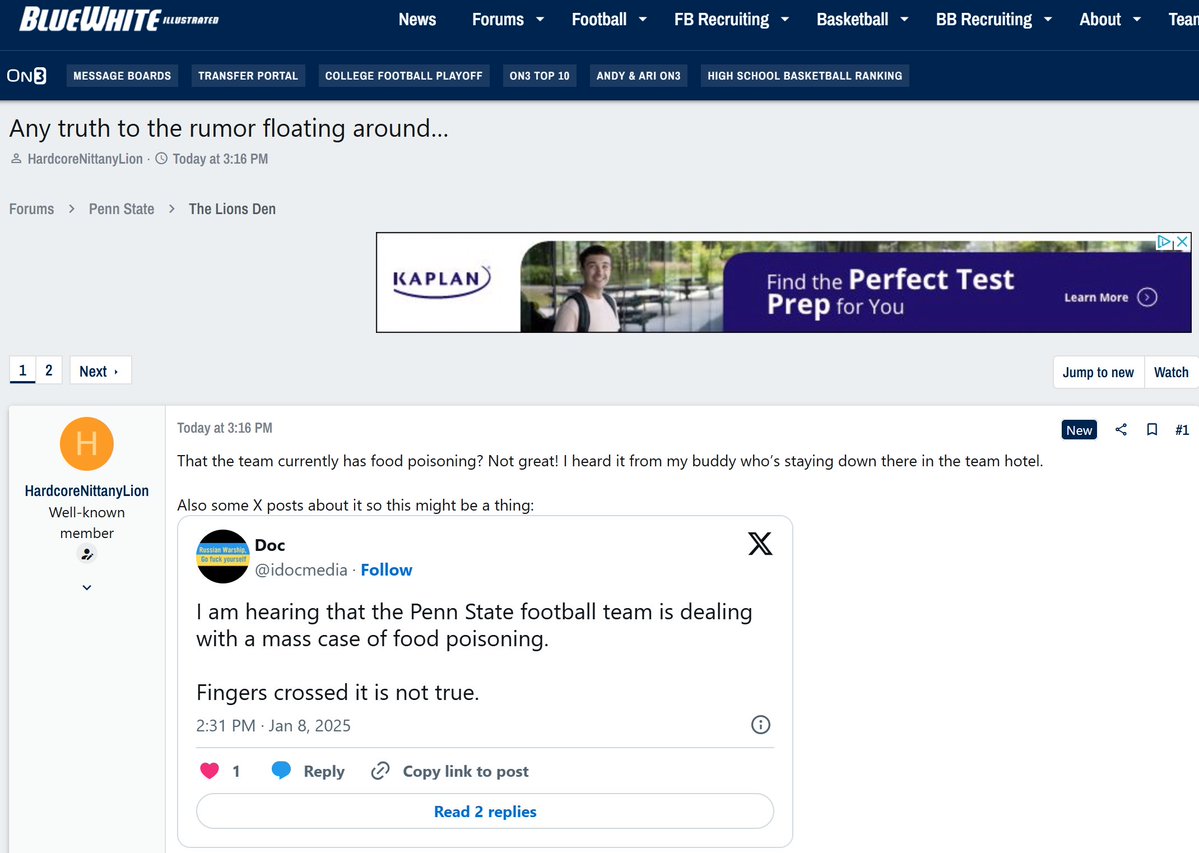Viewport: 1199px width, 853px height.
Task: Open the News menu item
Action: click(x=418, y=19)
